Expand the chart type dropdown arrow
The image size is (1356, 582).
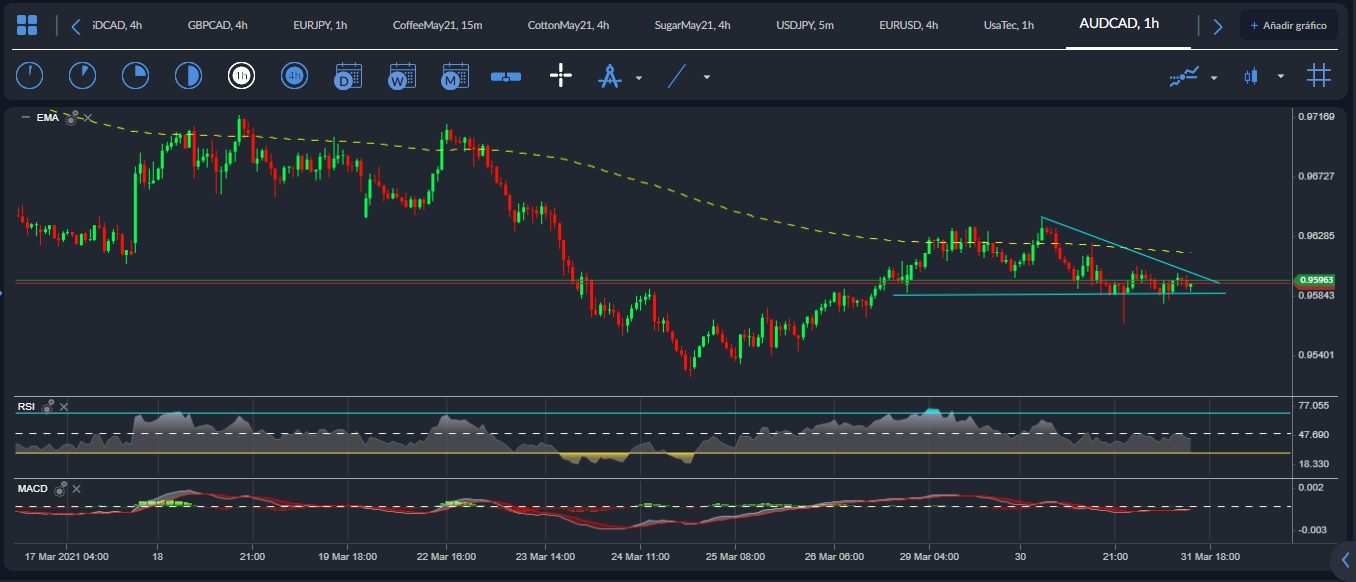(x=1281, y=77)
